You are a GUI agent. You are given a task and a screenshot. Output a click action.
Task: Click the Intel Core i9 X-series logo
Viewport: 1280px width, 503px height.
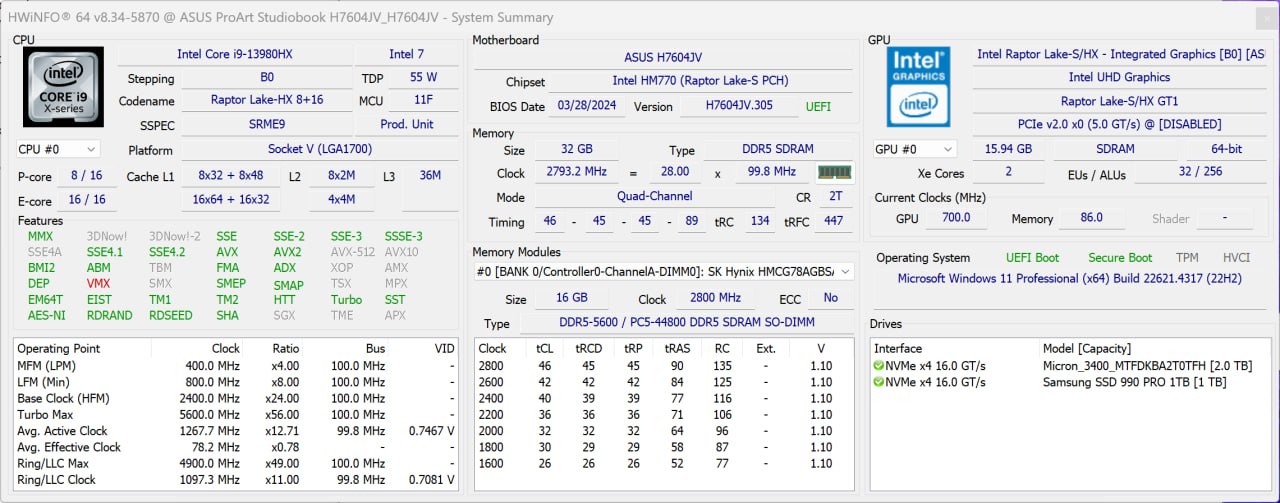coord(63,87)
